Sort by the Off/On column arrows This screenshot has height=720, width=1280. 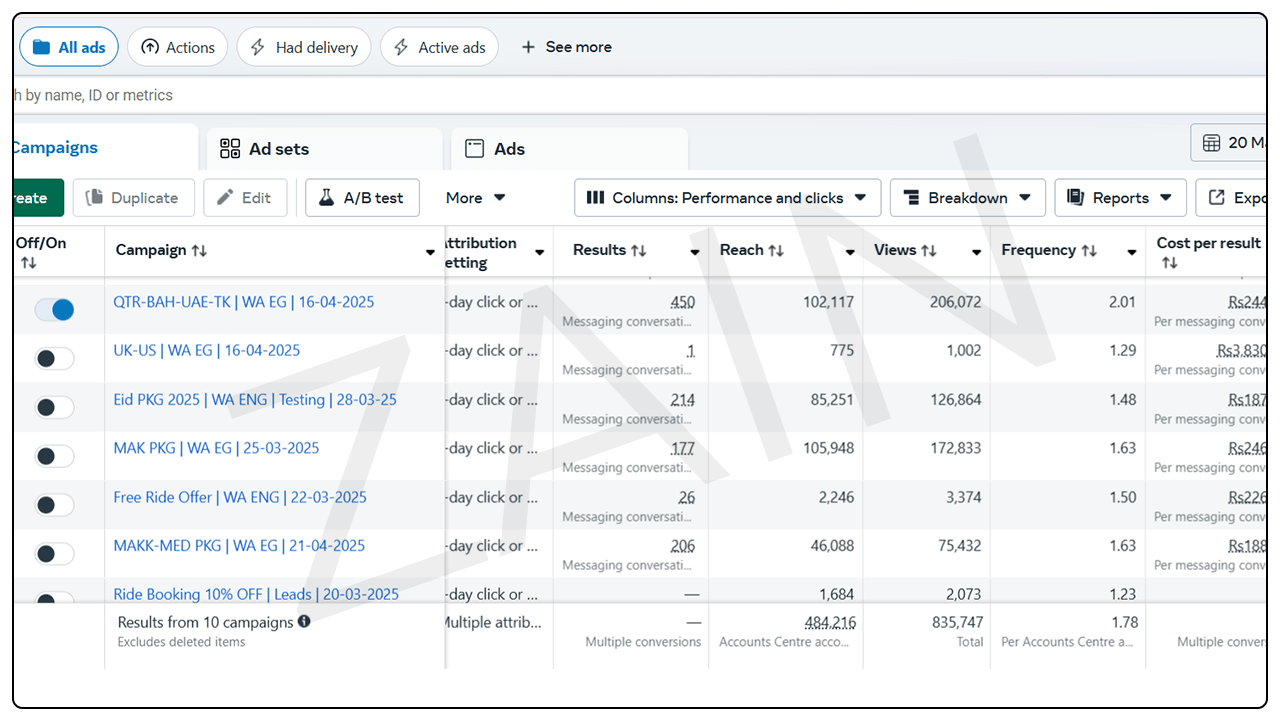28,263
